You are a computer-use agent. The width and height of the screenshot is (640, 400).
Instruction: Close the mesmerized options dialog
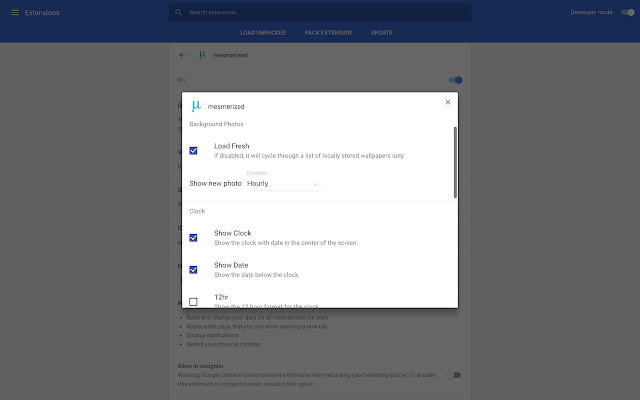click(448, 102)
